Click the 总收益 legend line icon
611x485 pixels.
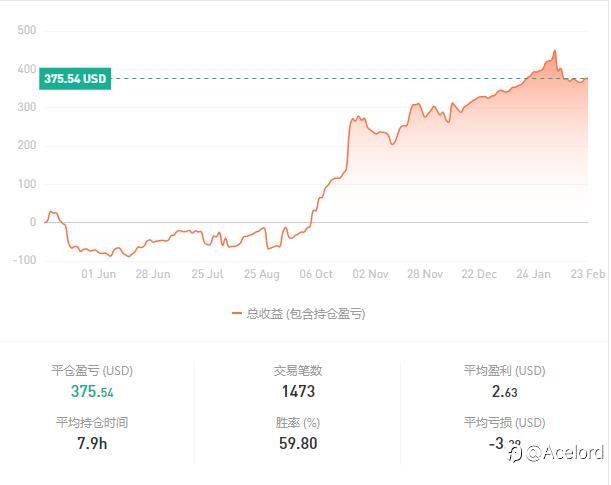pos(237,314)
